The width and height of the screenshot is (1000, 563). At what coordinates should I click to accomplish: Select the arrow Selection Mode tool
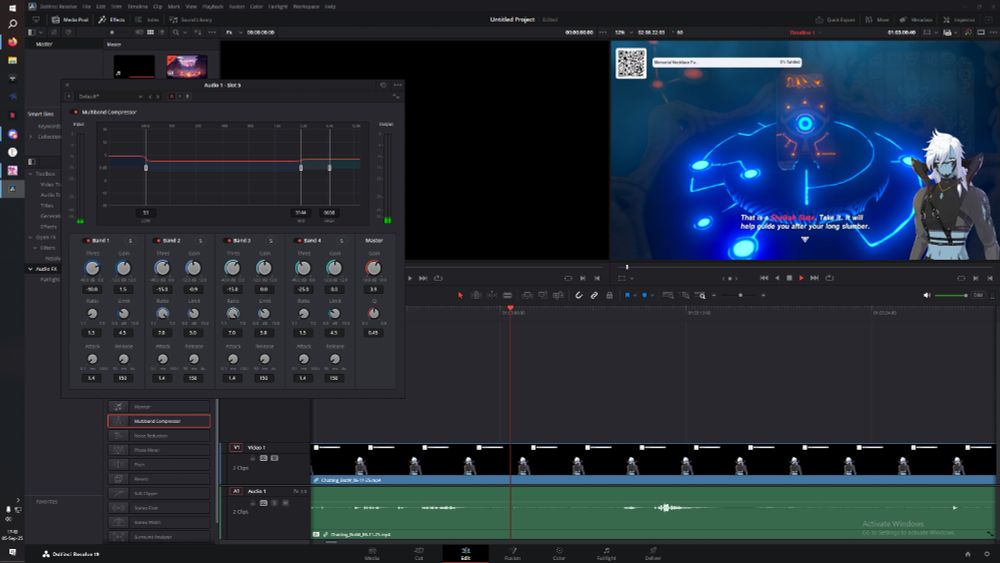tap(460, 295)
